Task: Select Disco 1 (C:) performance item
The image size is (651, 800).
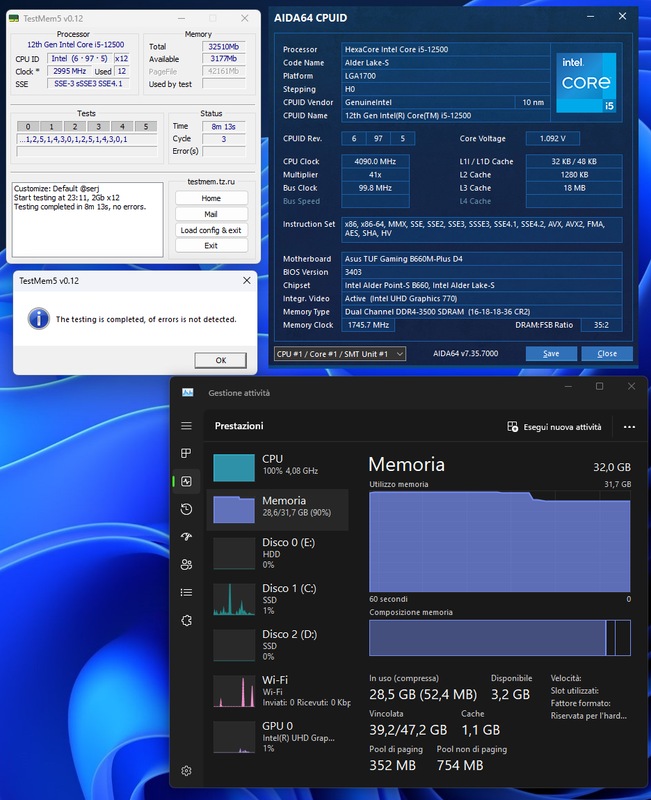Action: pyautogui.click(x=278, y=599)
